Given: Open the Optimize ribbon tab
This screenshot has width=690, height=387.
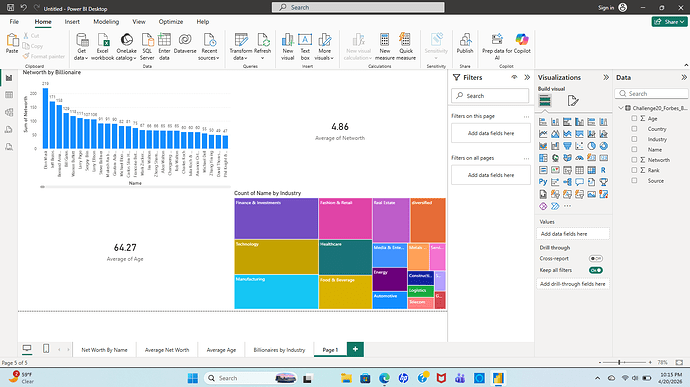Looking at the screenshot, I should (171, 22).
